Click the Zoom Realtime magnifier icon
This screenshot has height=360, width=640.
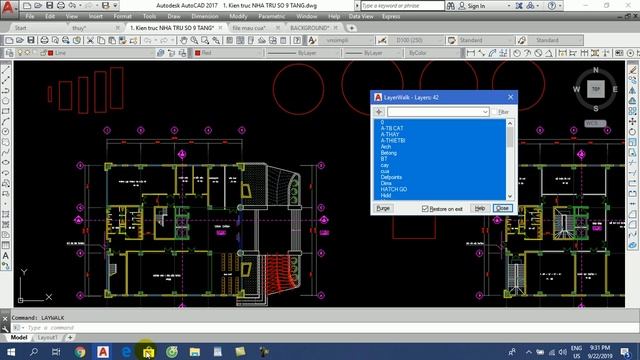click(194, 40)
